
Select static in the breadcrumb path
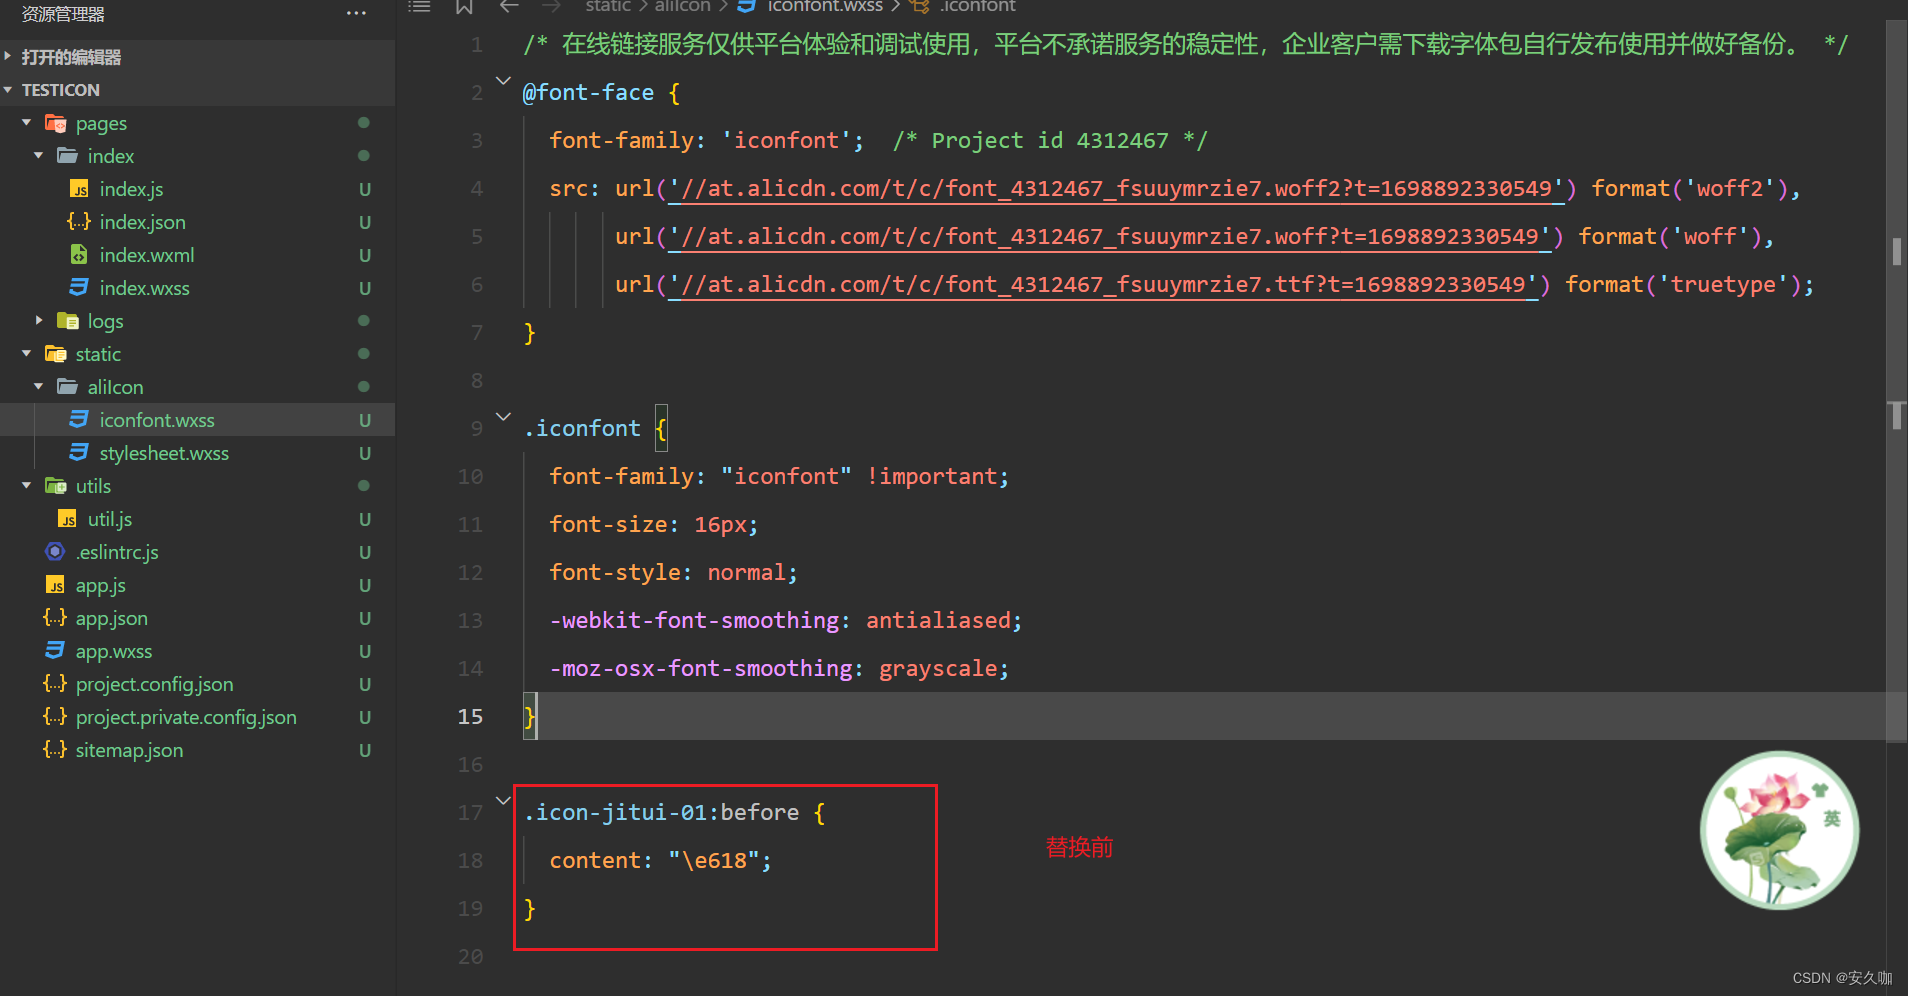(608, 6)
